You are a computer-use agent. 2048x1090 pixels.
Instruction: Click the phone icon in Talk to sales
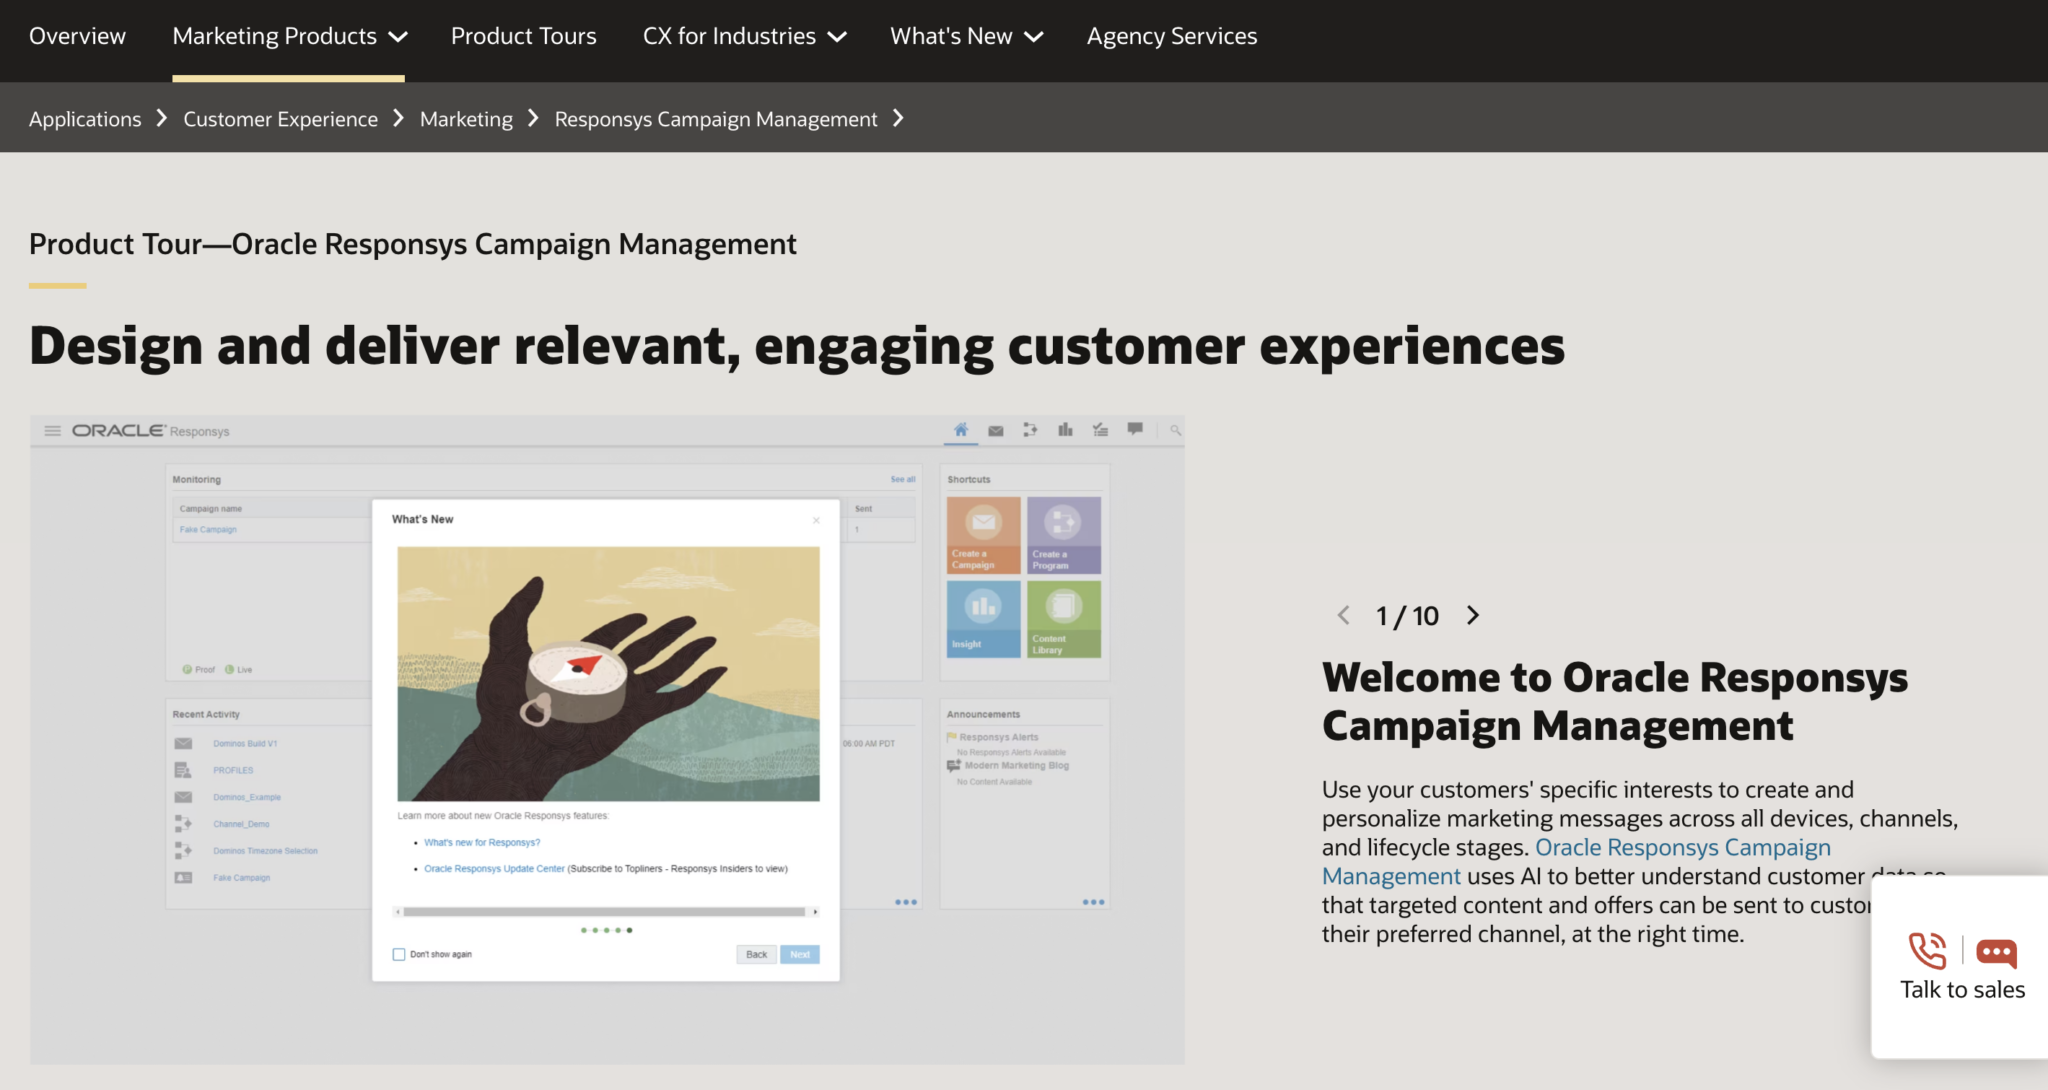(1928, 951)
